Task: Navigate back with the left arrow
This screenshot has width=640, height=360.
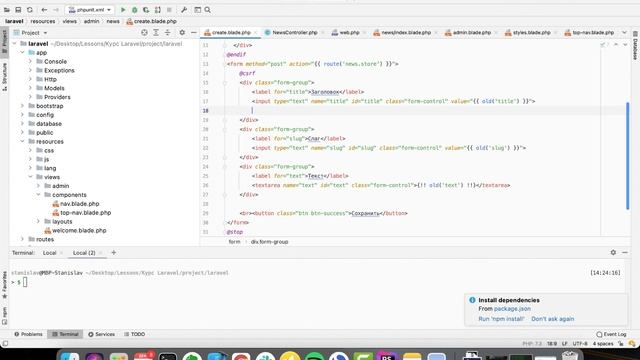Action: tap(44, 10)
